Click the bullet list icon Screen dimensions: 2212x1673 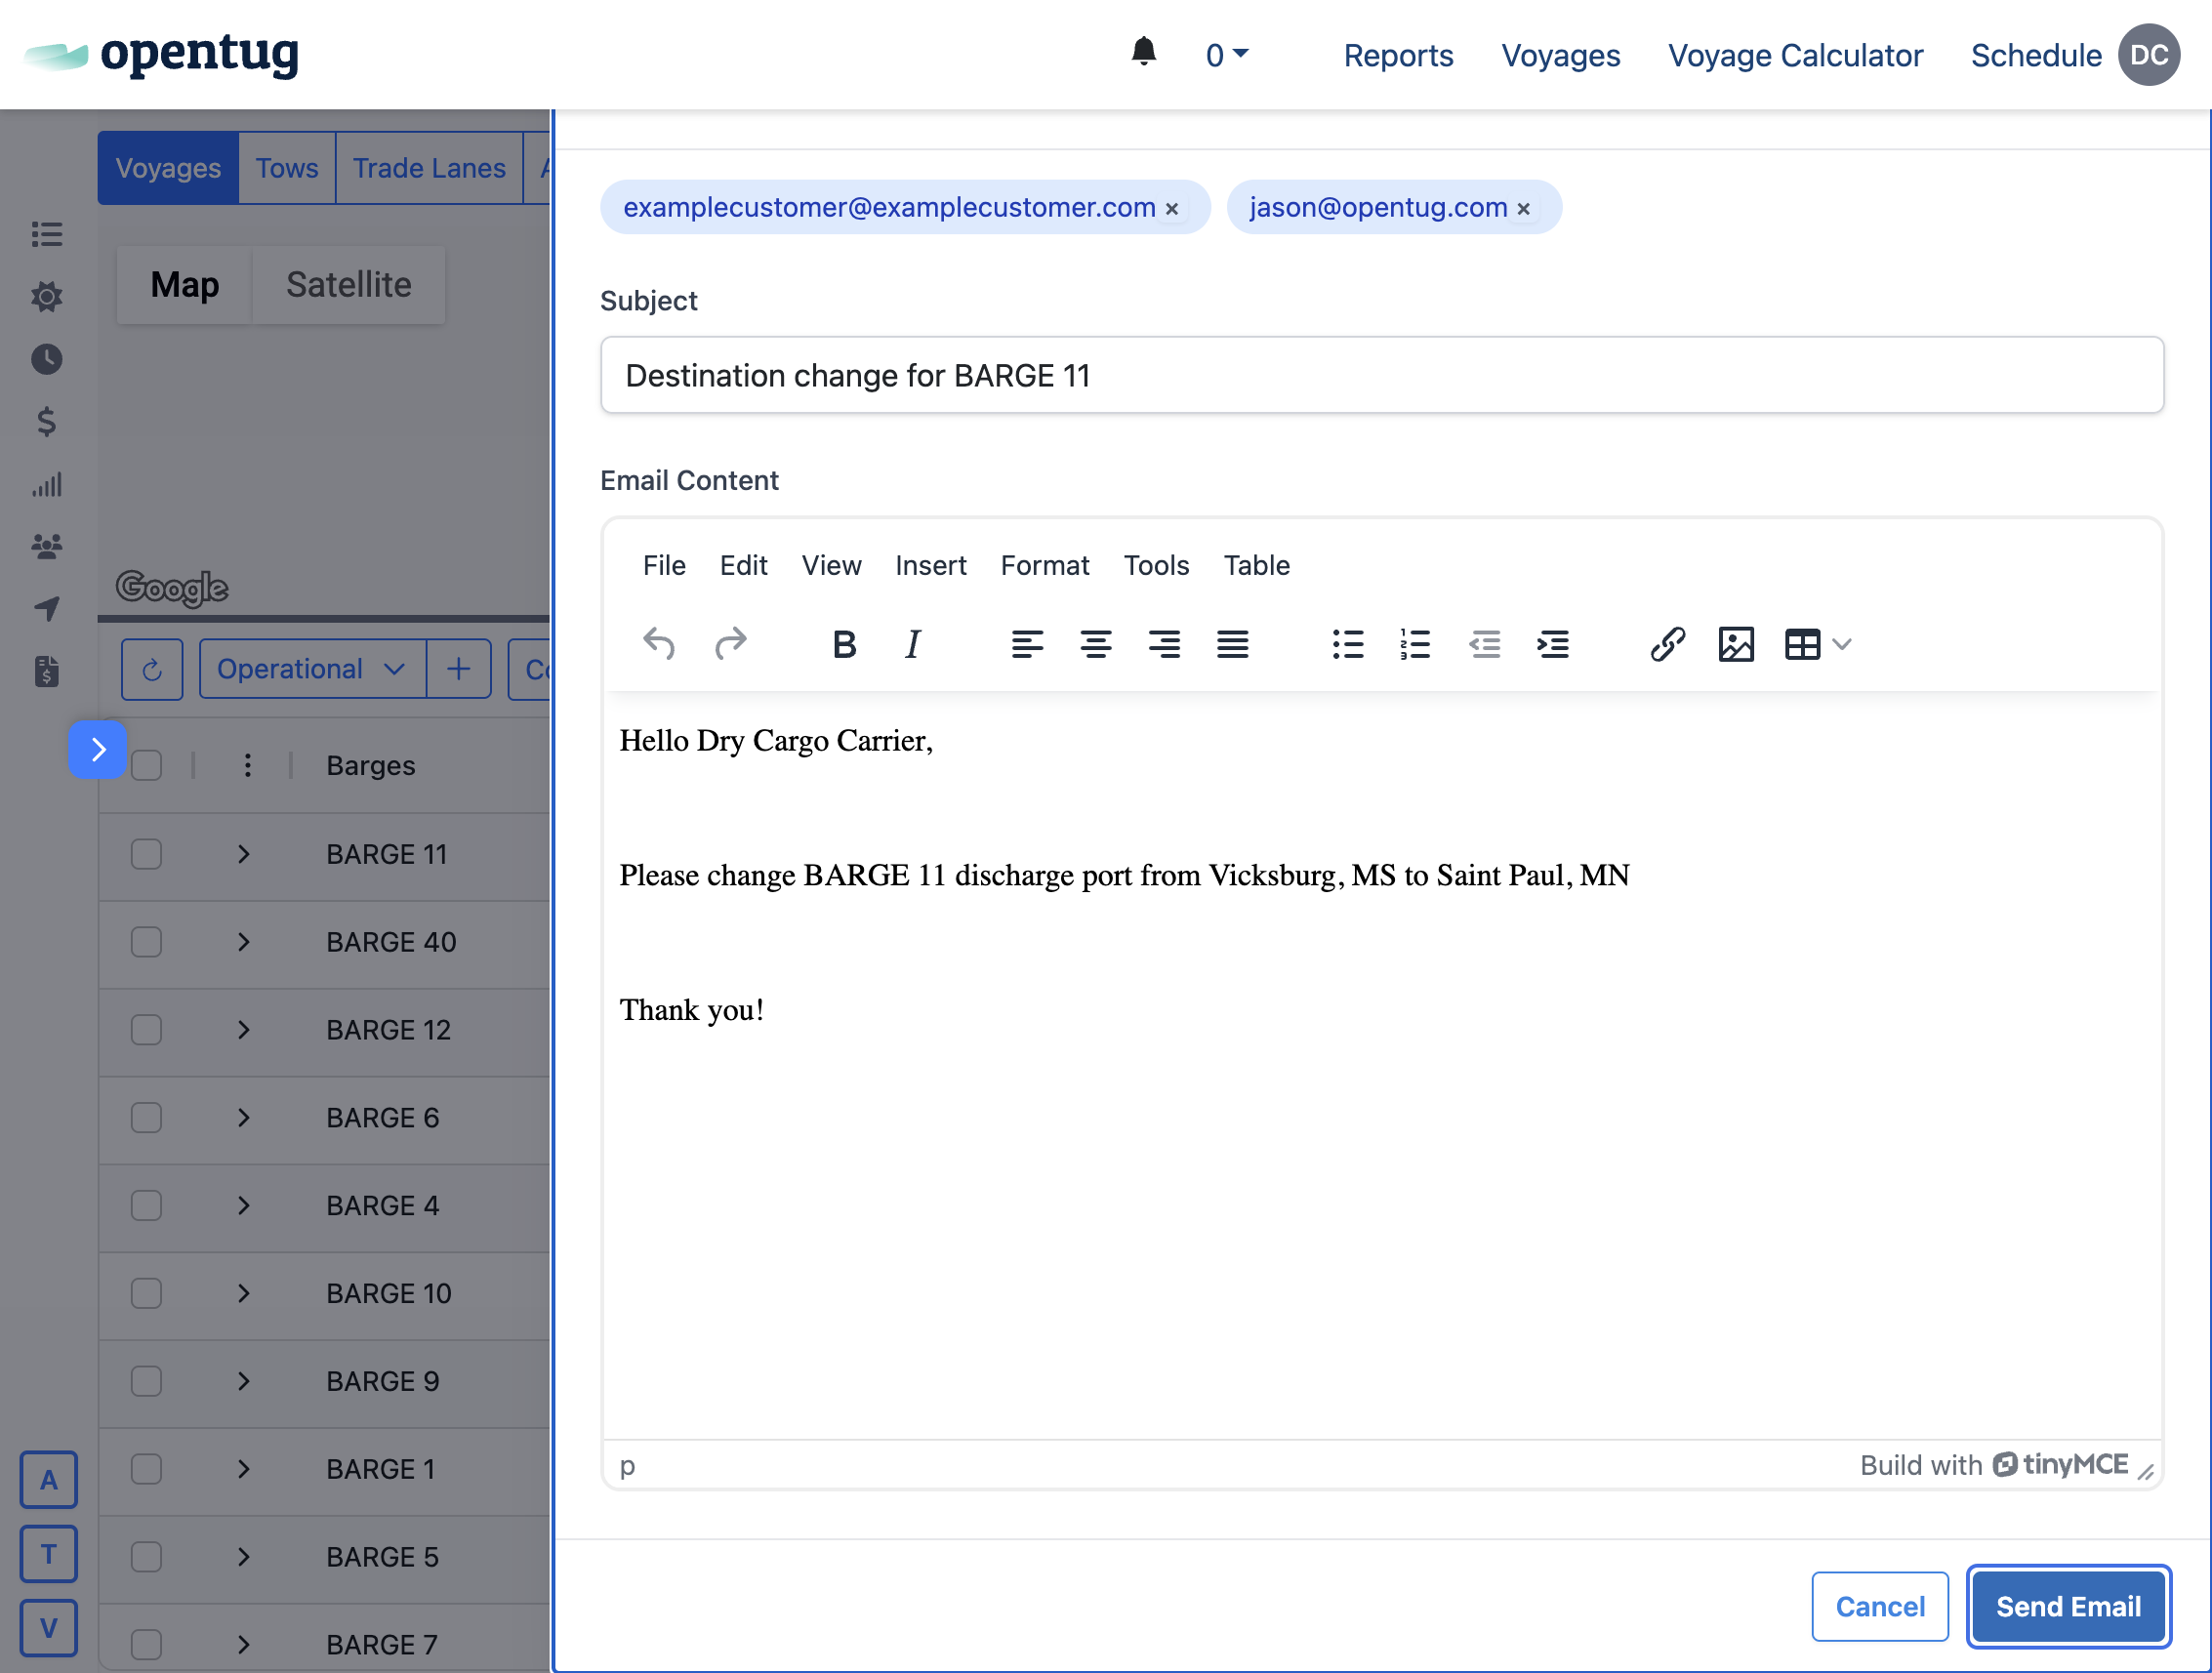1347,644
